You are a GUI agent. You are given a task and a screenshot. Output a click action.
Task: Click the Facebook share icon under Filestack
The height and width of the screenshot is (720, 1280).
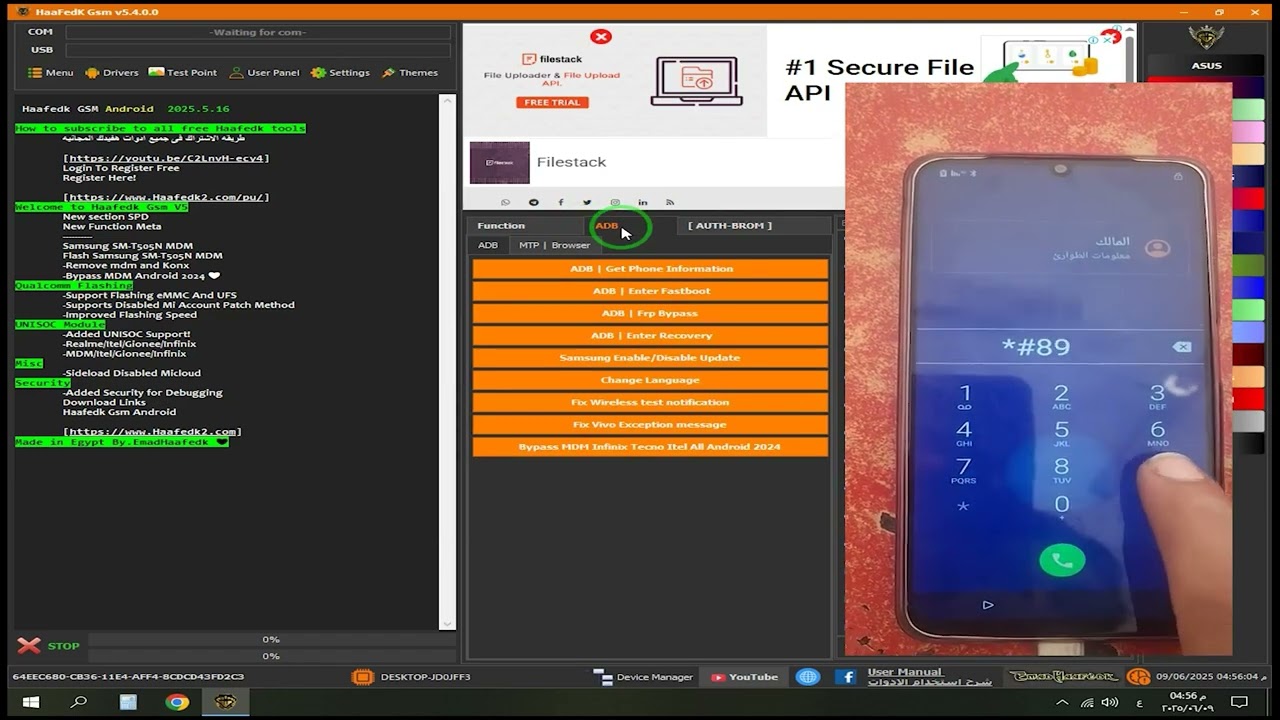(x=560, y=202)
